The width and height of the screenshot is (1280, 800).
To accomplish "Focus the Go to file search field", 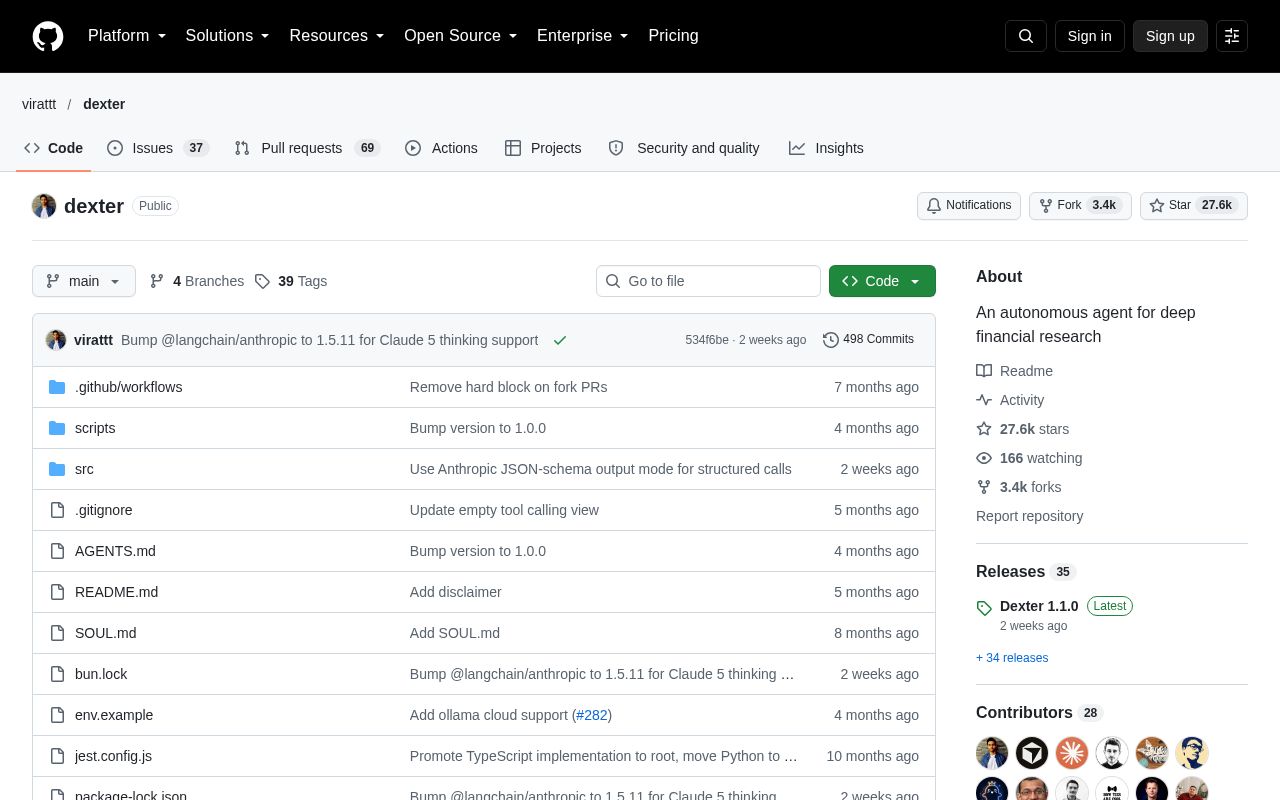I will [708, 281].
